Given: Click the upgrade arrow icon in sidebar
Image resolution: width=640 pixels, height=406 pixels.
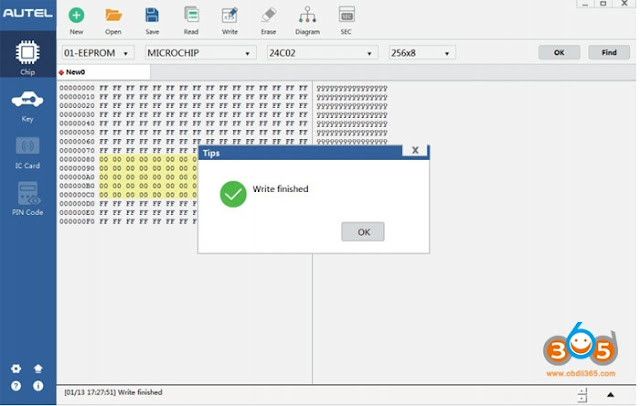Looking at the screenshot, I should (x=38, y=368).
